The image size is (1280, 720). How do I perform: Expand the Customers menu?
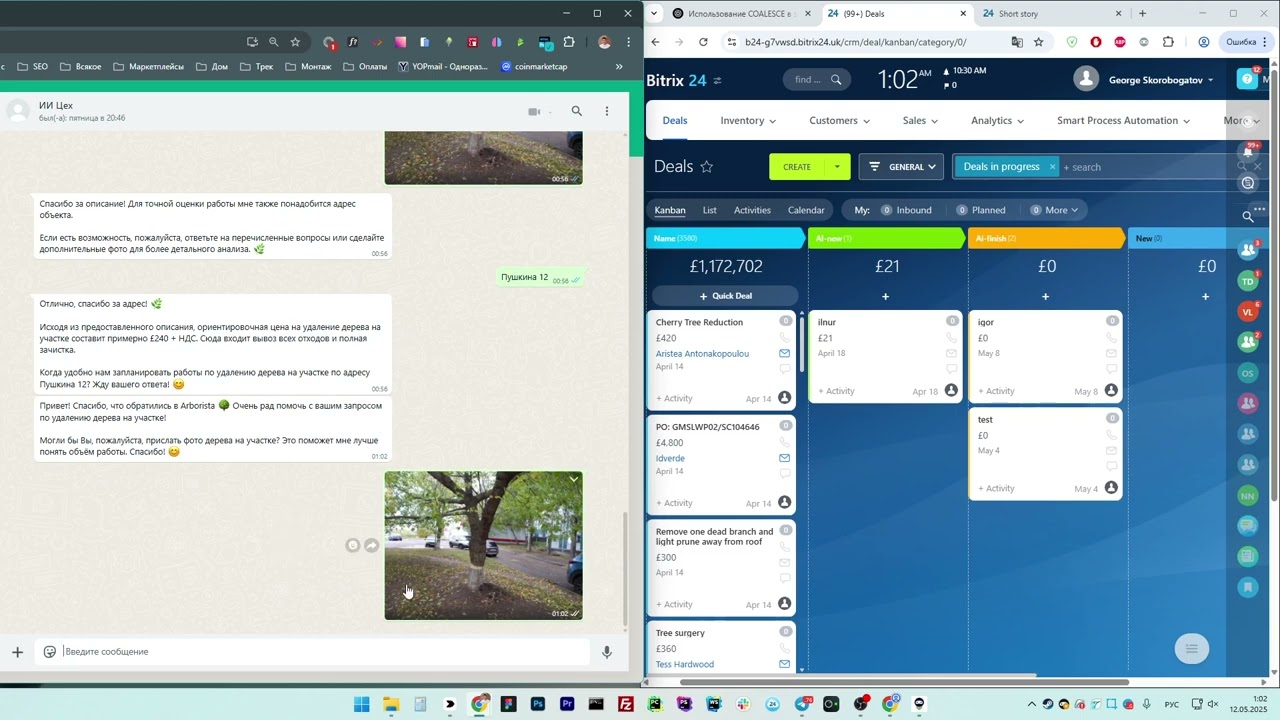click(839, 121)
